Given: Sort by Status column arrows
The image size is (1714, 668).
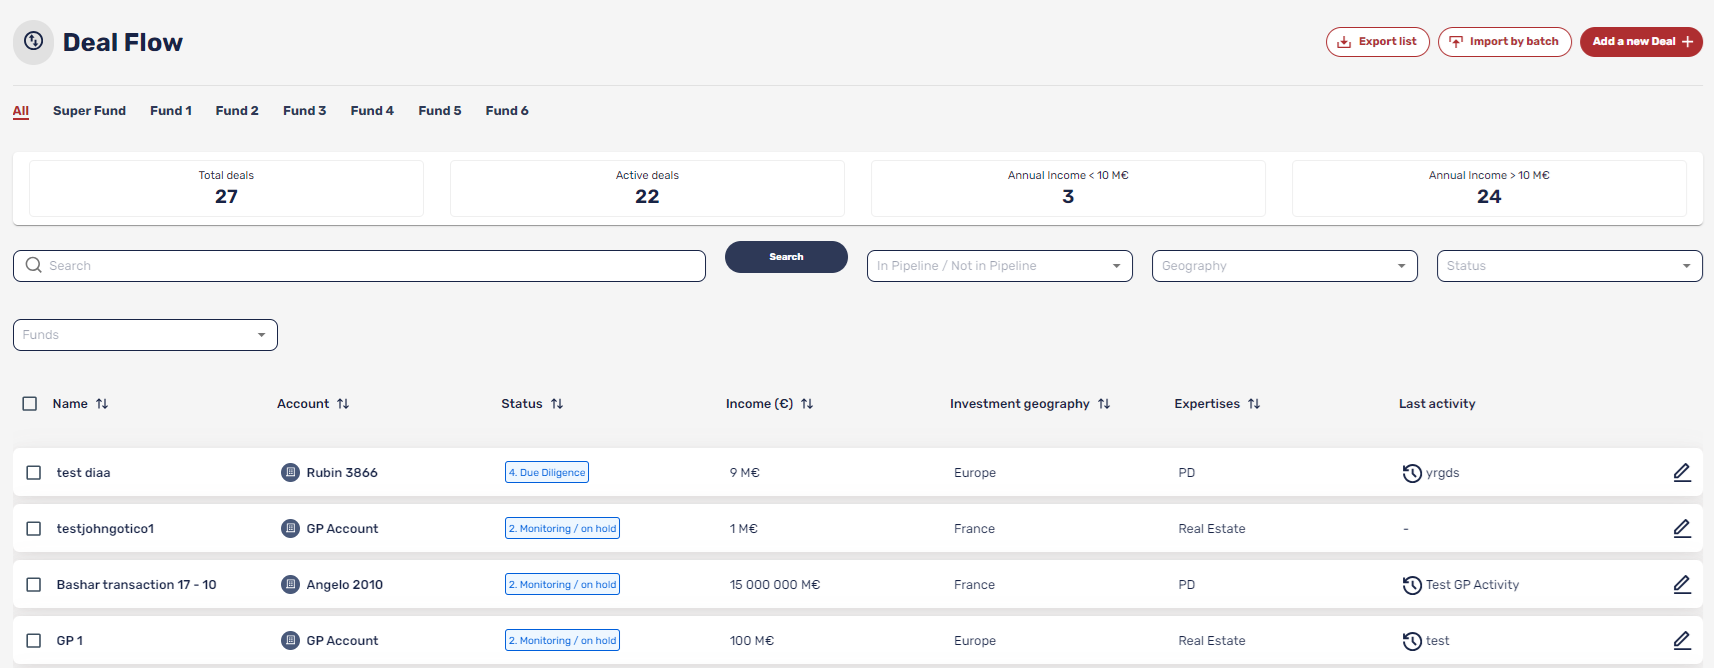Looking at the screenshot, I should tap(557, 404).
